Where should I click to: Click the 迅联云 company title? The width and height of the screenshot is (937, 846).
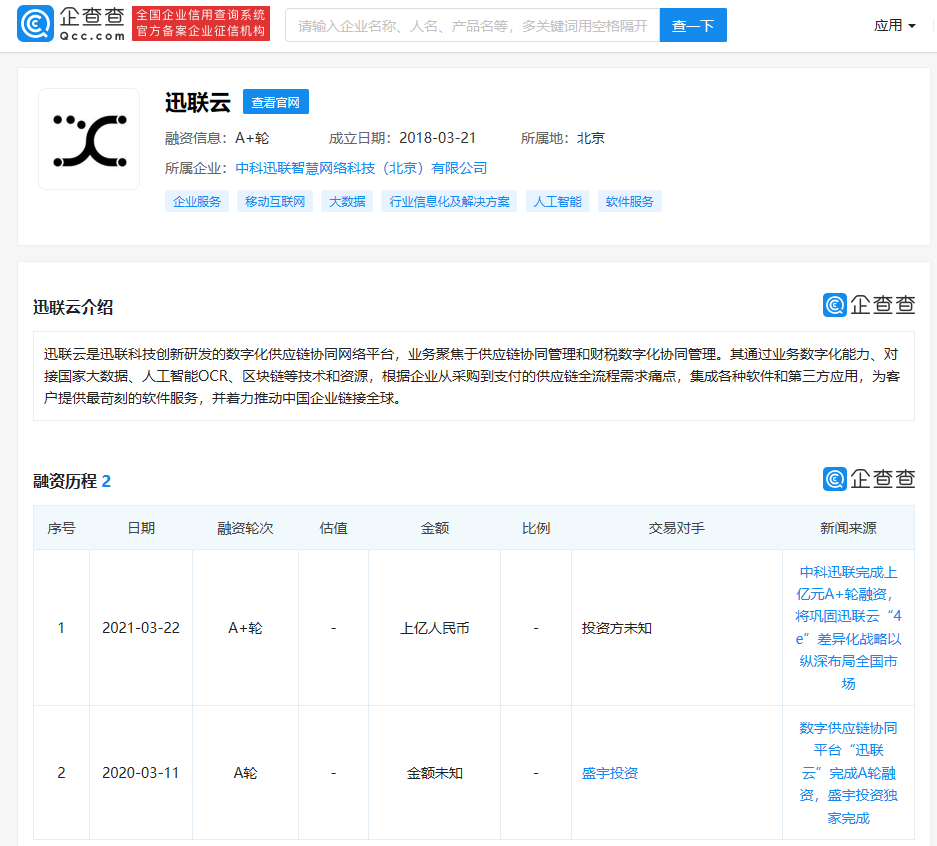198,102
